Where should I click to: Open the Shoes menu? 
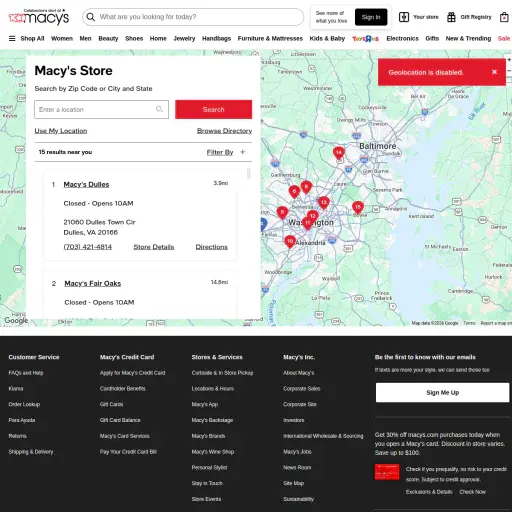[134, 38]
